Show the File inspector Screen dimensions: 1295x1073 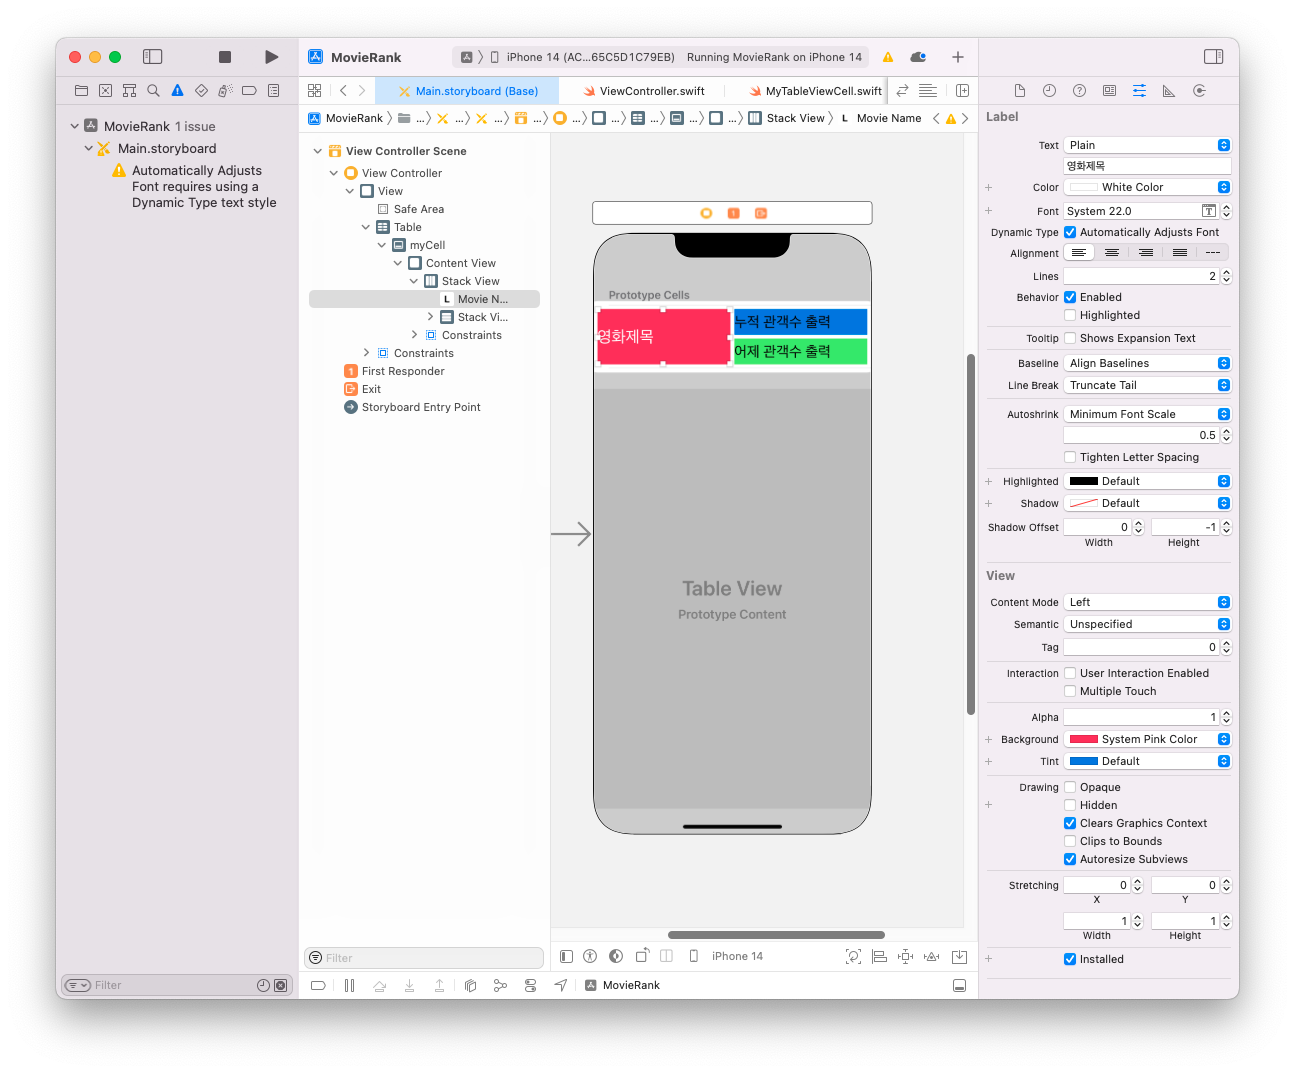1019,90
